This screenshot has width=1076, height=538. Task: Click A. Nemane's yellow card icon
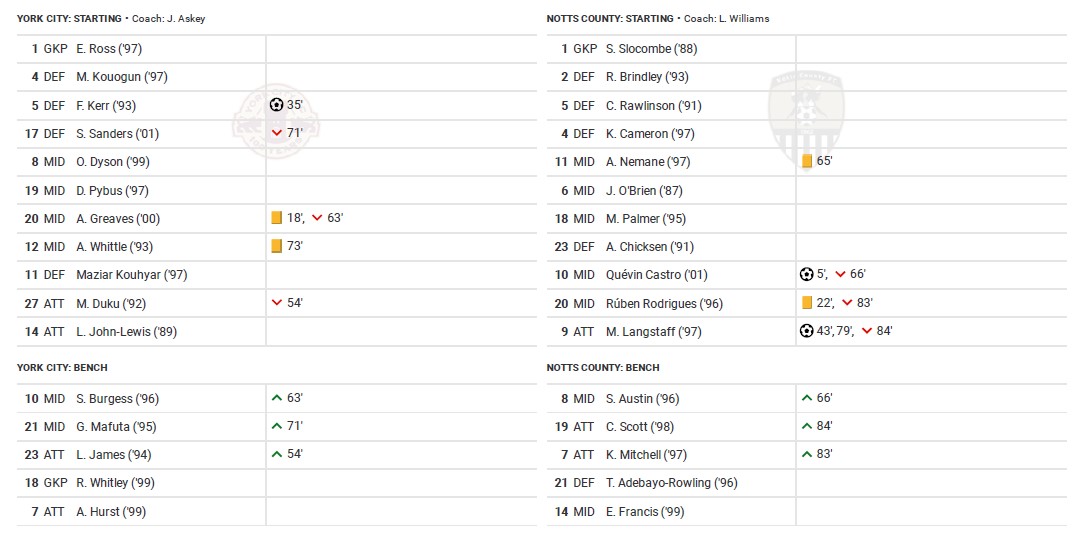tap(807, 161)
